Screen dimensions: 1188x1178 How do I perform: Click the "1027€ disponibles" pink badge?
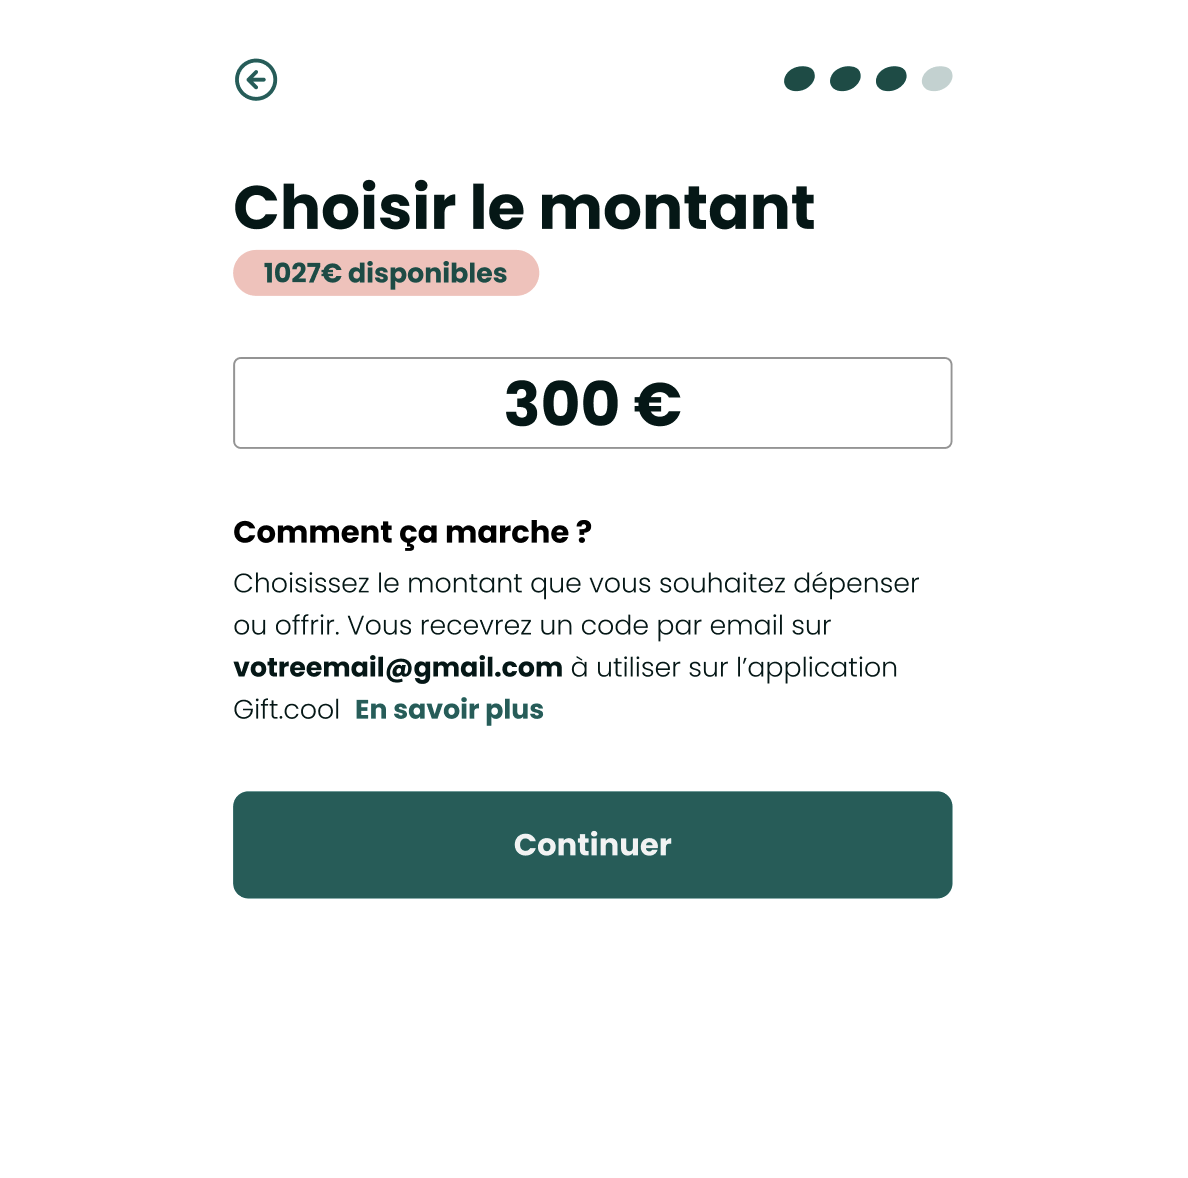coord(385,273)
